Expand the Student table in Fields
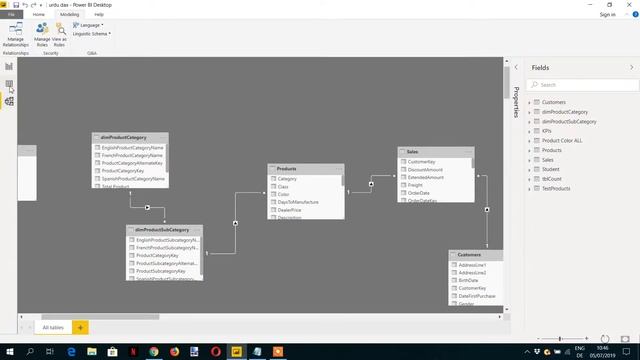This screenshot has height=360, width=640. pos(529,169)
